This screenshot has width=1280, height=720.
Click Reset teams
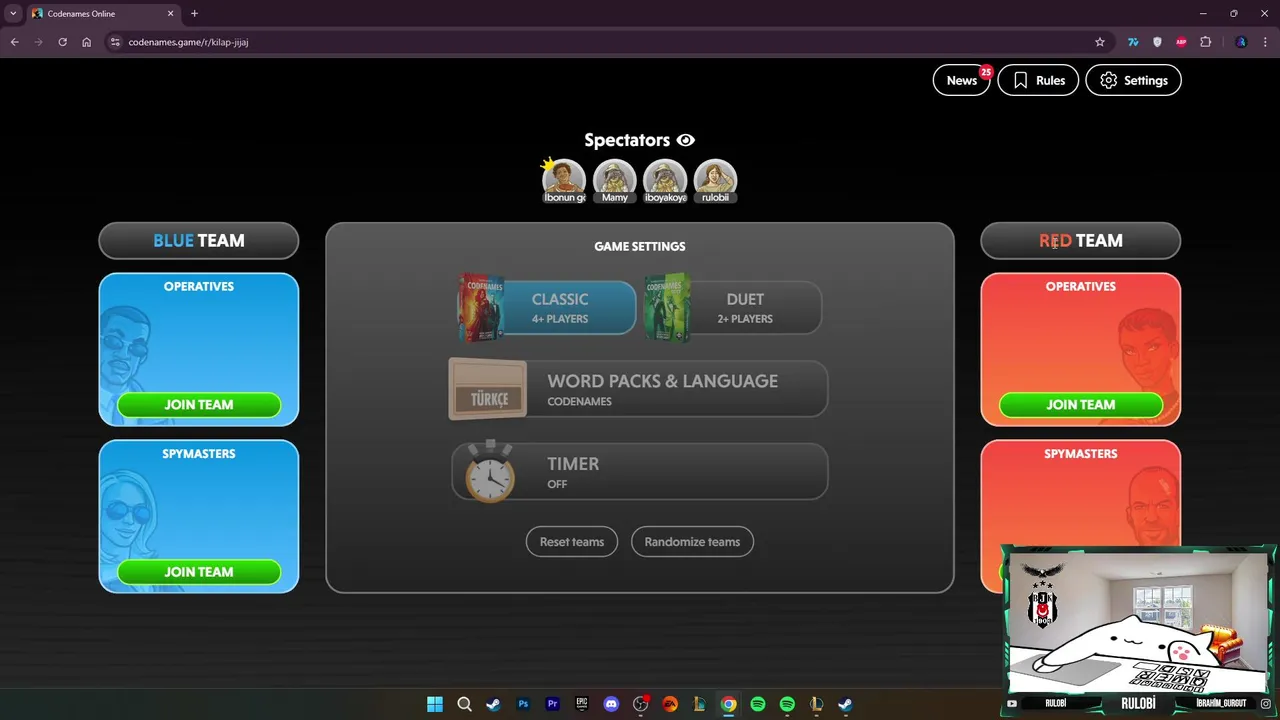pyautogui.click(x=572, y=542)
